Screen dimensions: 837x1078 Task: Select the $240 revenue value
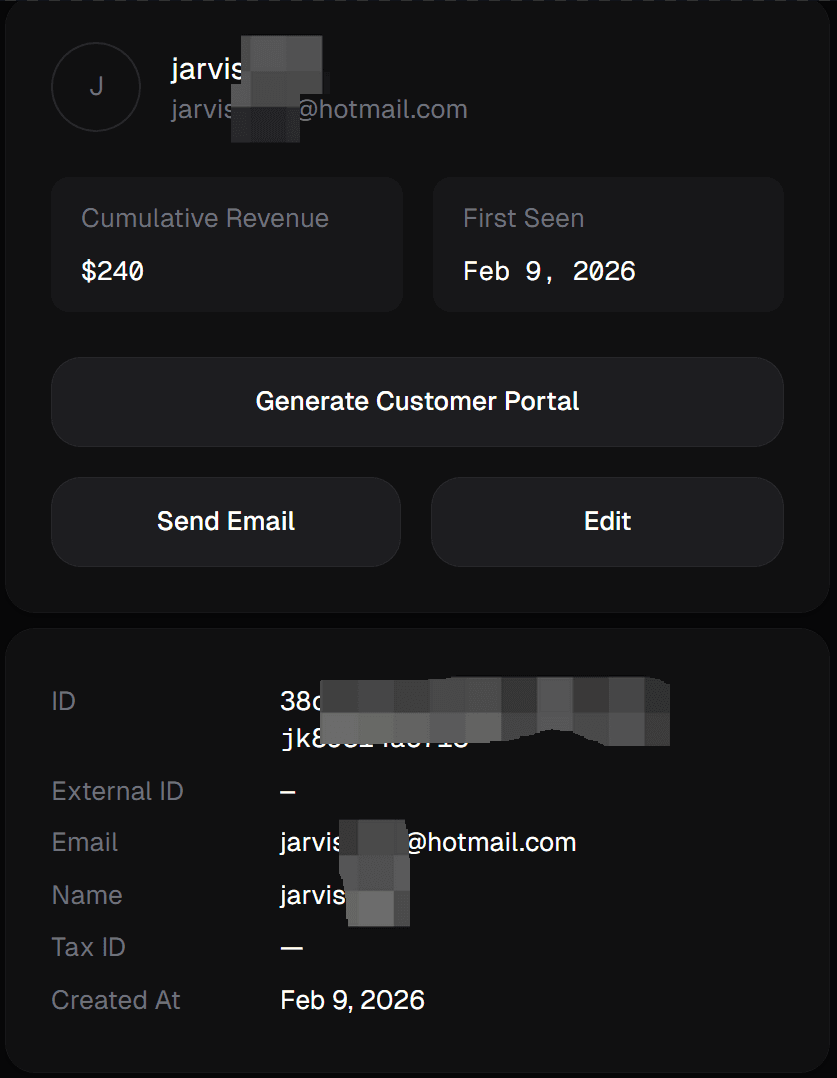(x=113, y=270)
